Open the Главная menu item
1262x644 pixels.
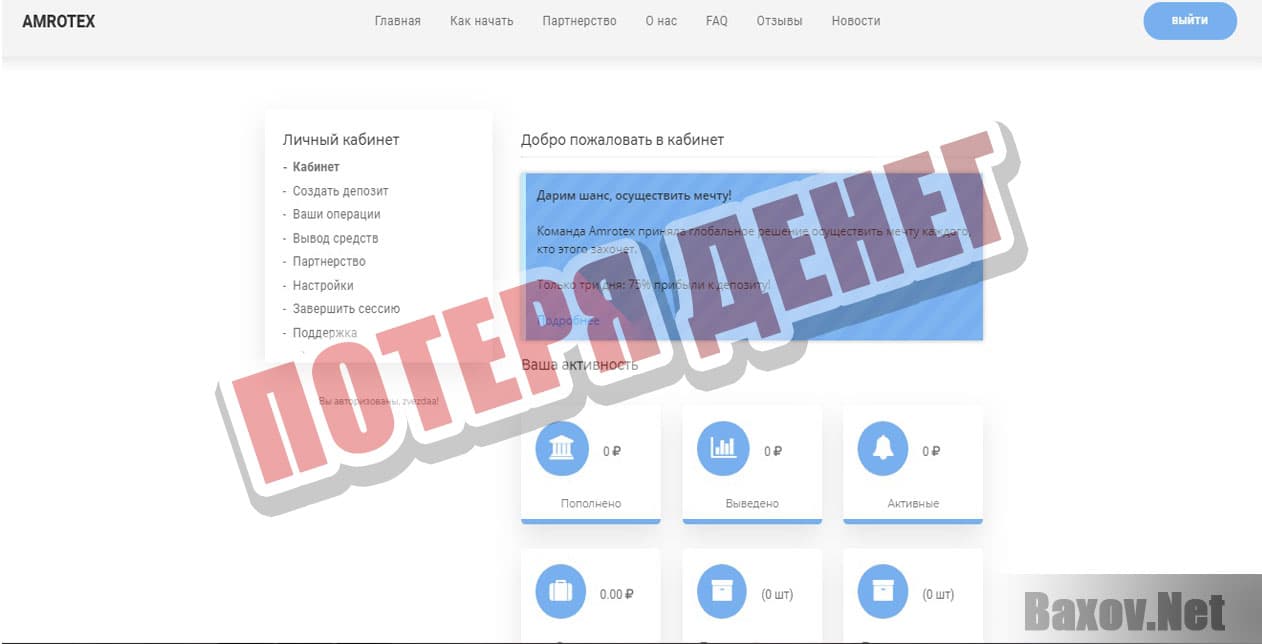(397, 20)
